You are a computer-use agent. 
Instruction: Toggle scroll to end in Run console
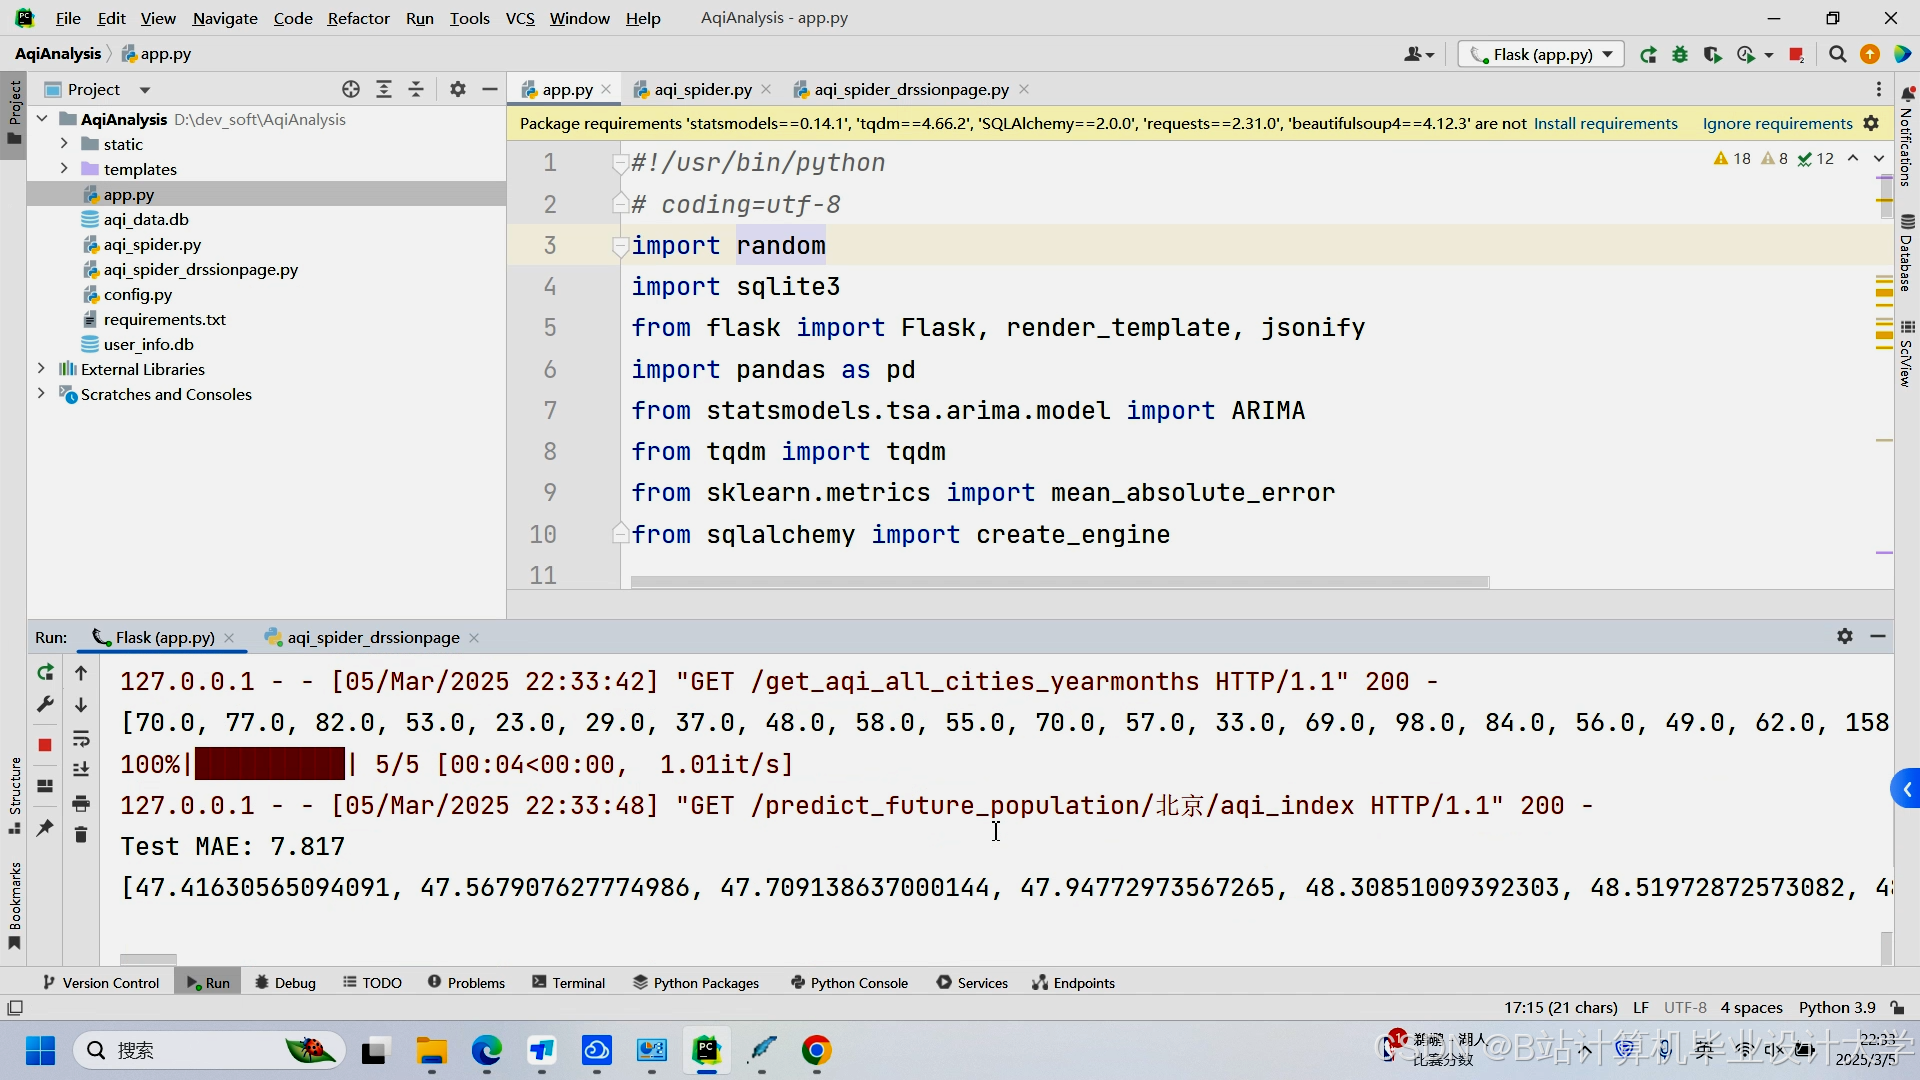[81, 769]
